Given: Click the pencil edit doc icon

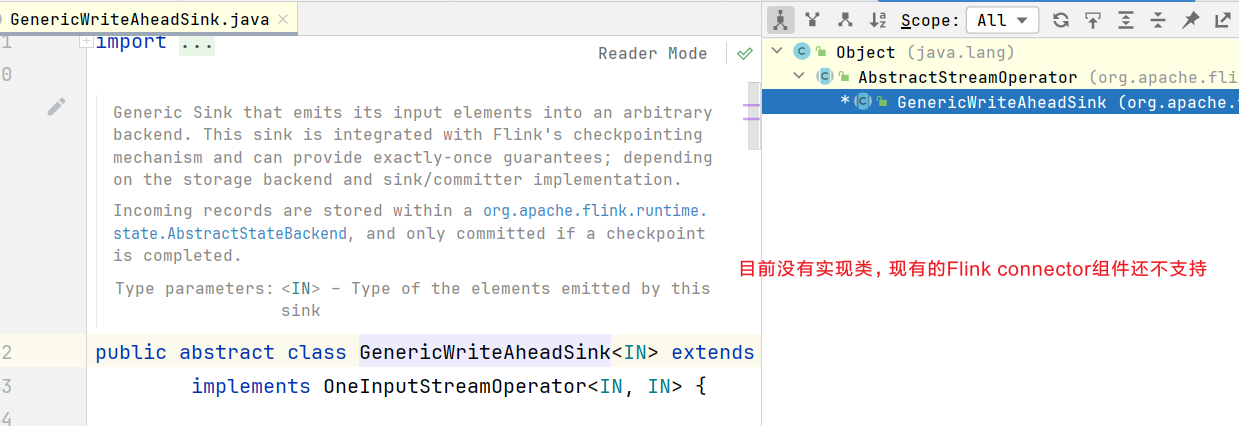Looking at the screenshot, I should 57,106.
